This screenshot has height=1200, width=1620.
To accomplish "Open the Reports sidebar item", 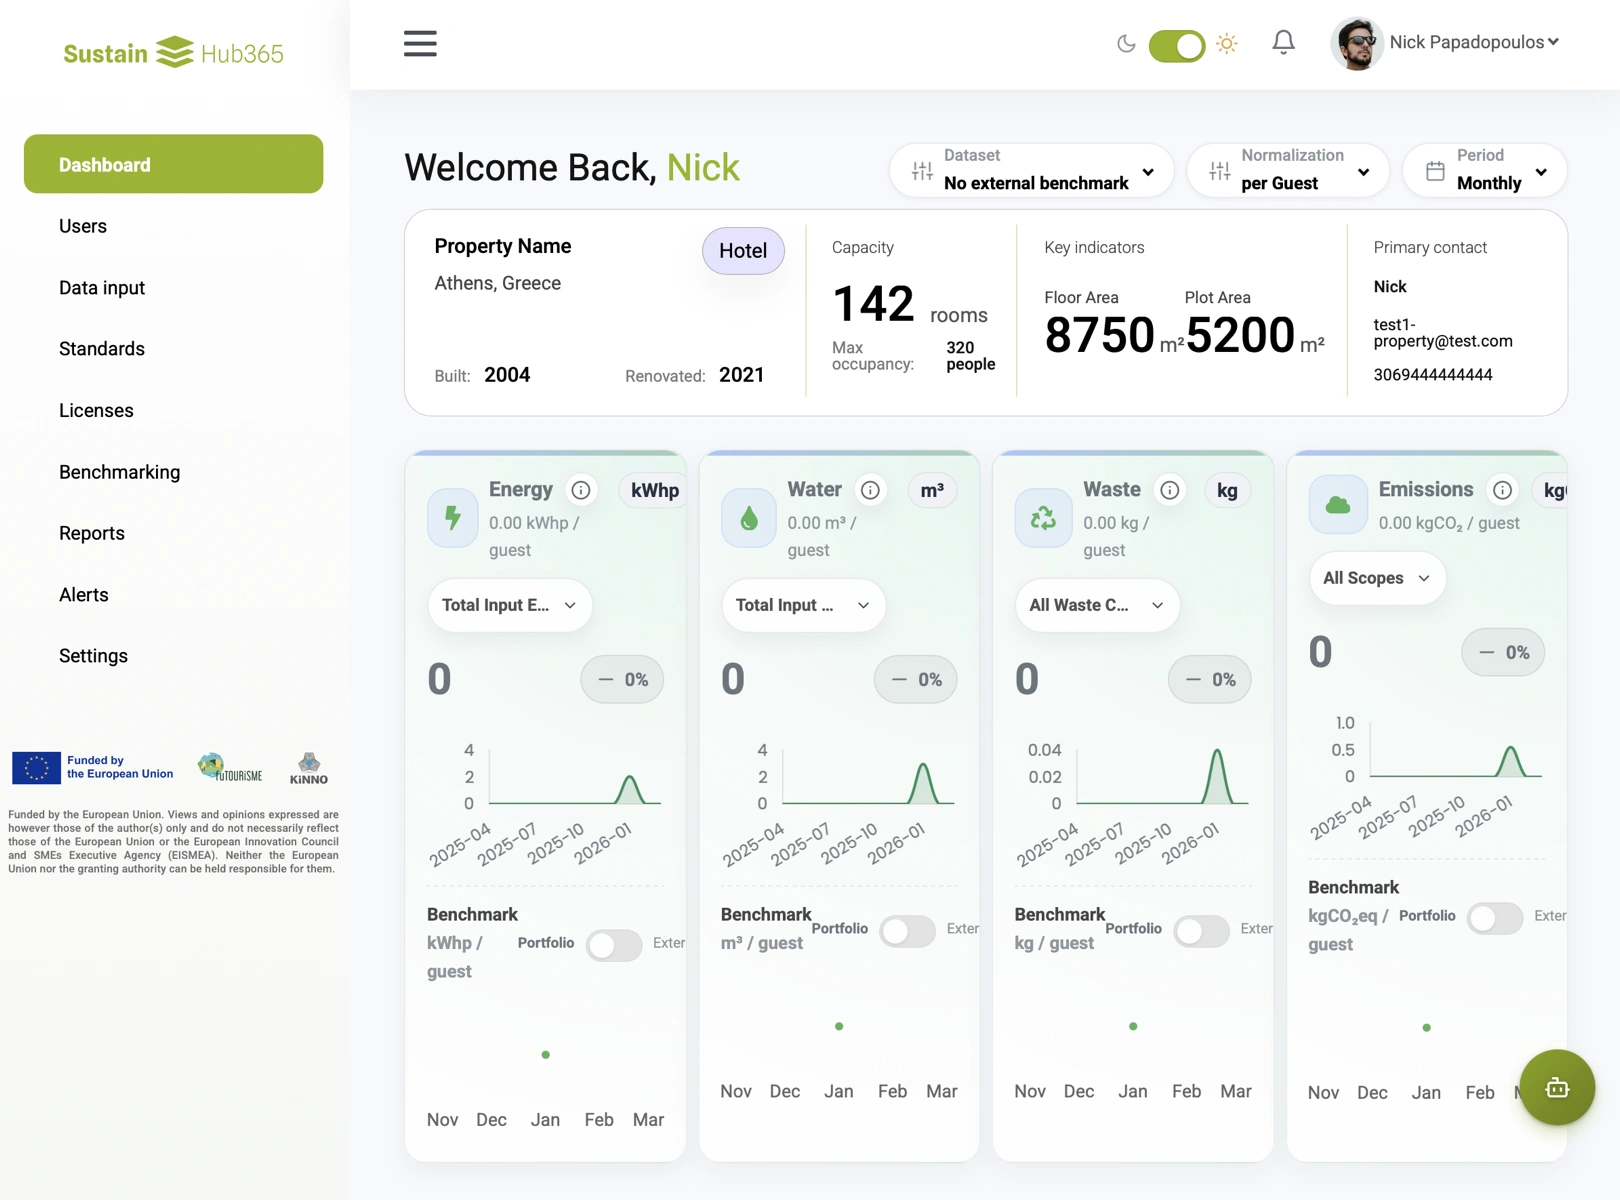I will (x=92, y=533).
